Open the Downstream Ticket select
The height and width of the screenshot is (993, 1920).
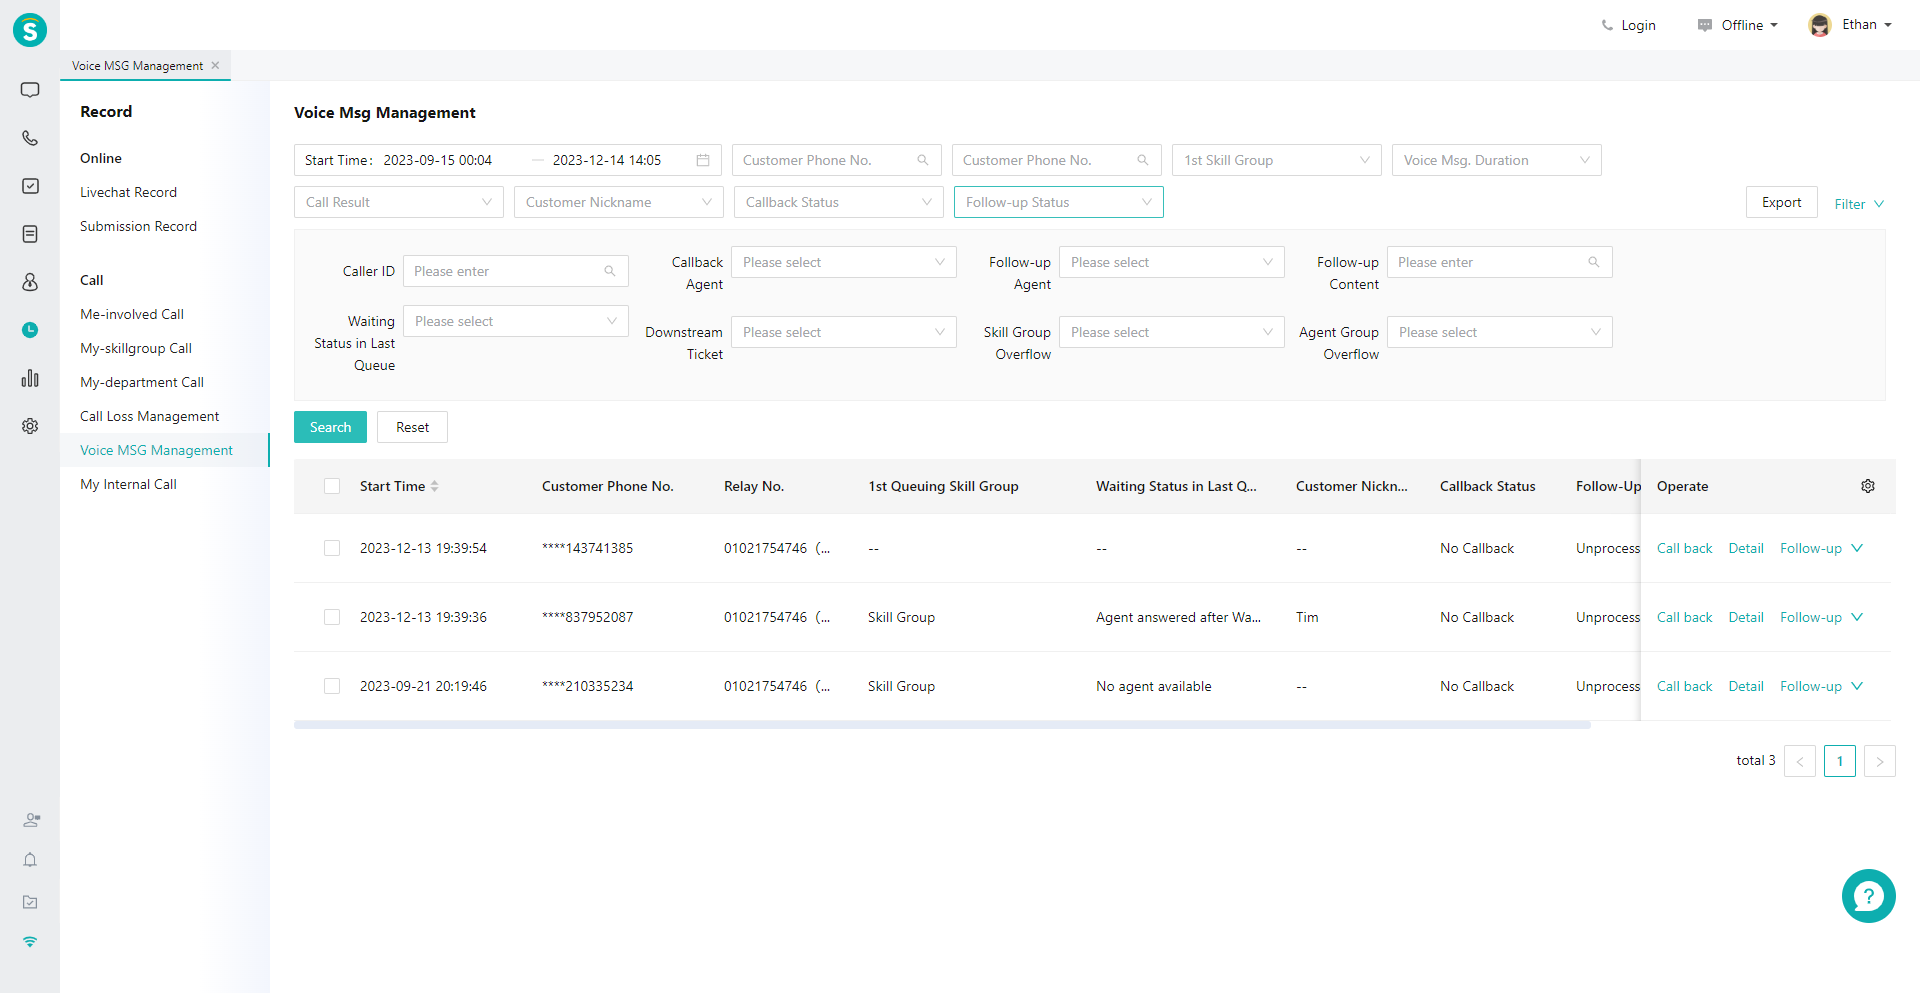point(844,332)
